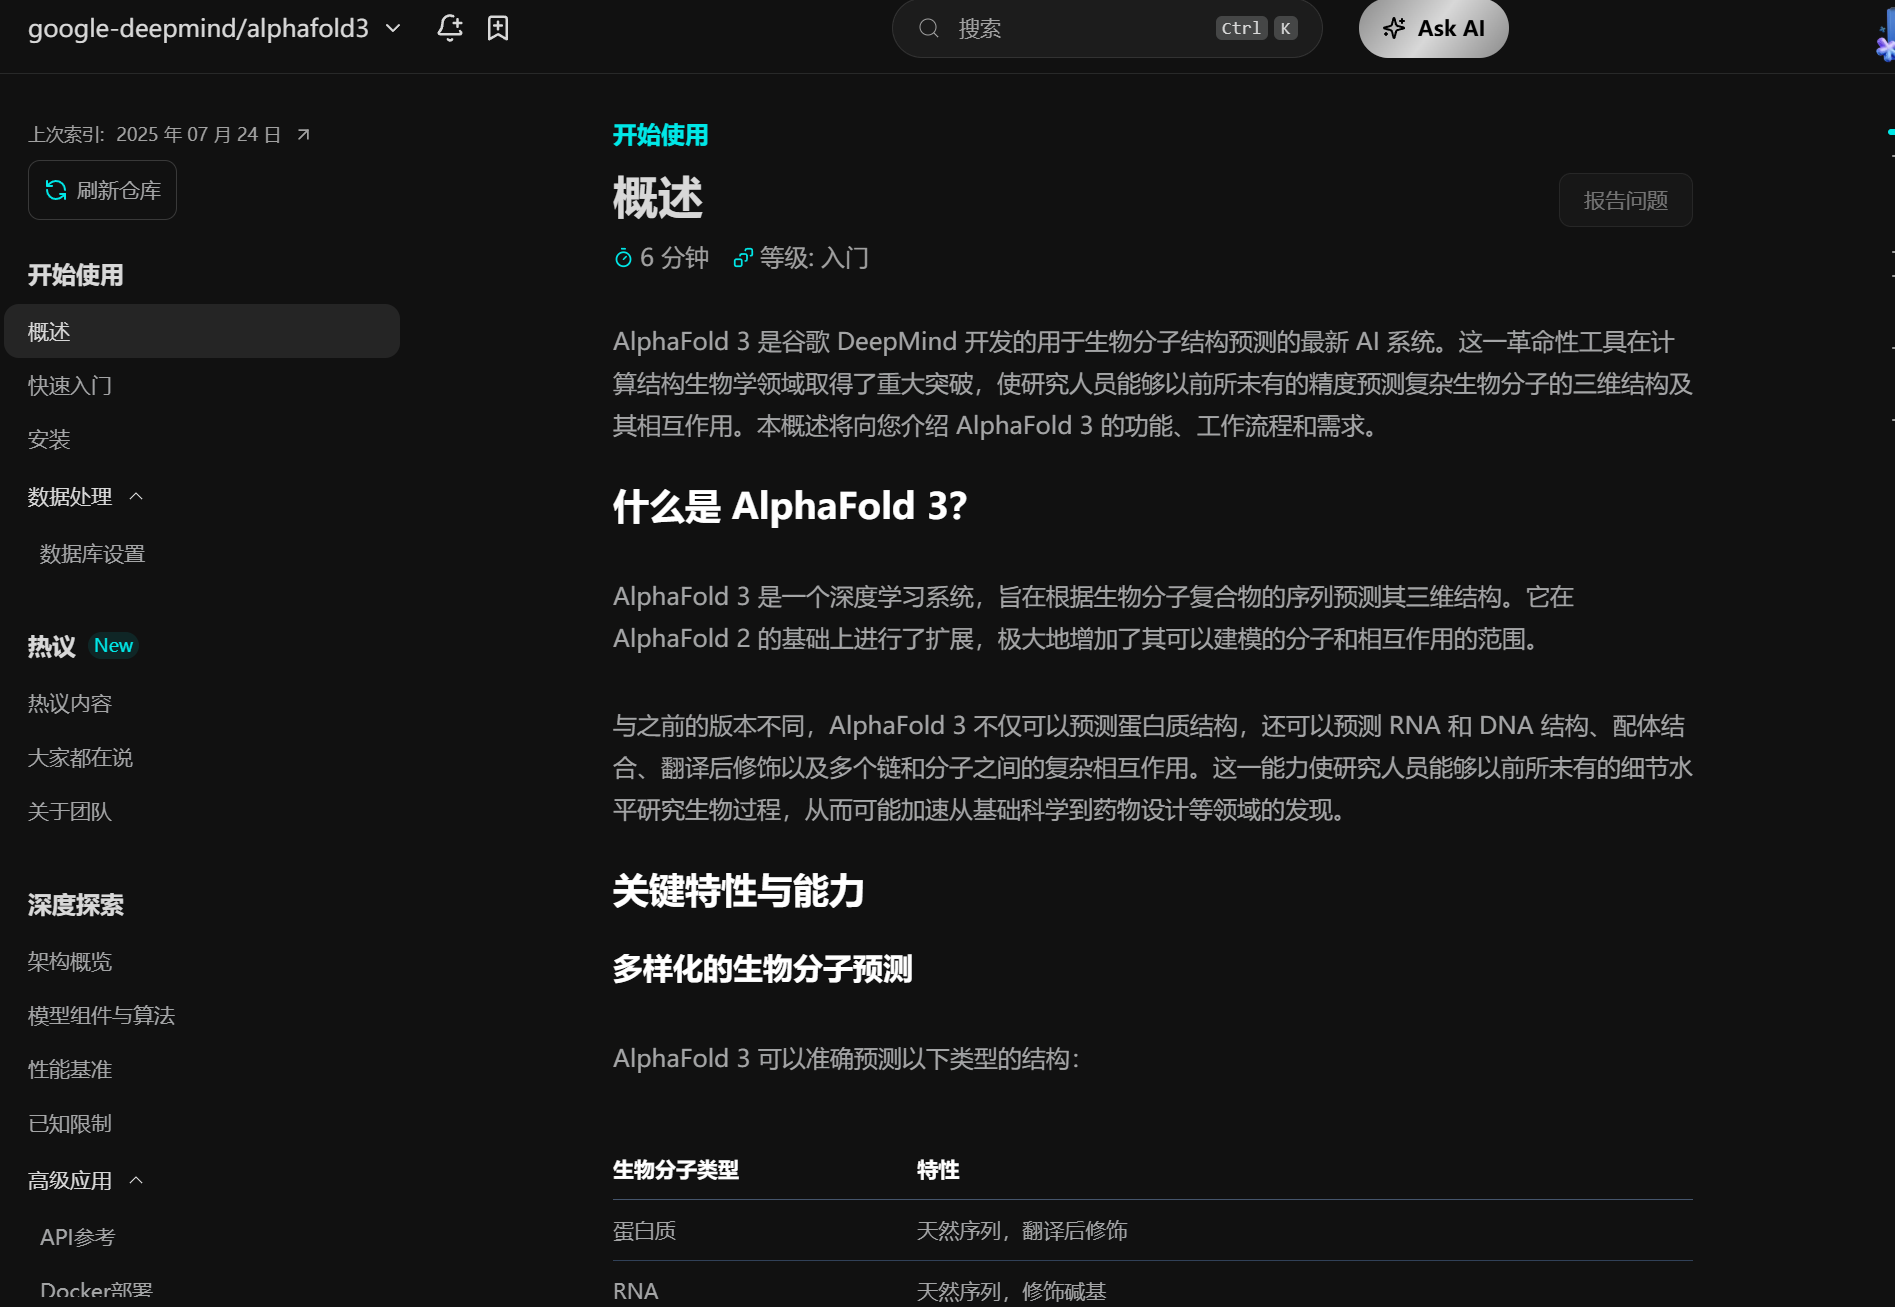Image resolution: width=1895 pixels, height=1307 pixels.
Task: Open the repository dropdown chevron
Action: [393, 28]
